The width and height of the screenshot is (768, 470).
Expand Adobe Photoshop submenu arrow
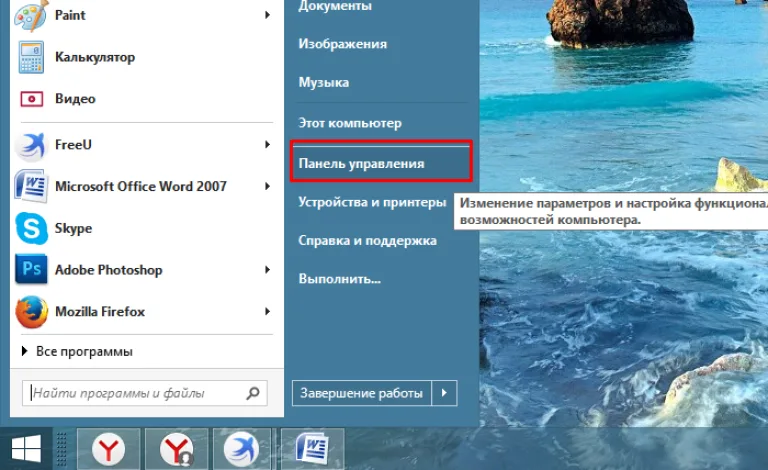click(267, 270)
